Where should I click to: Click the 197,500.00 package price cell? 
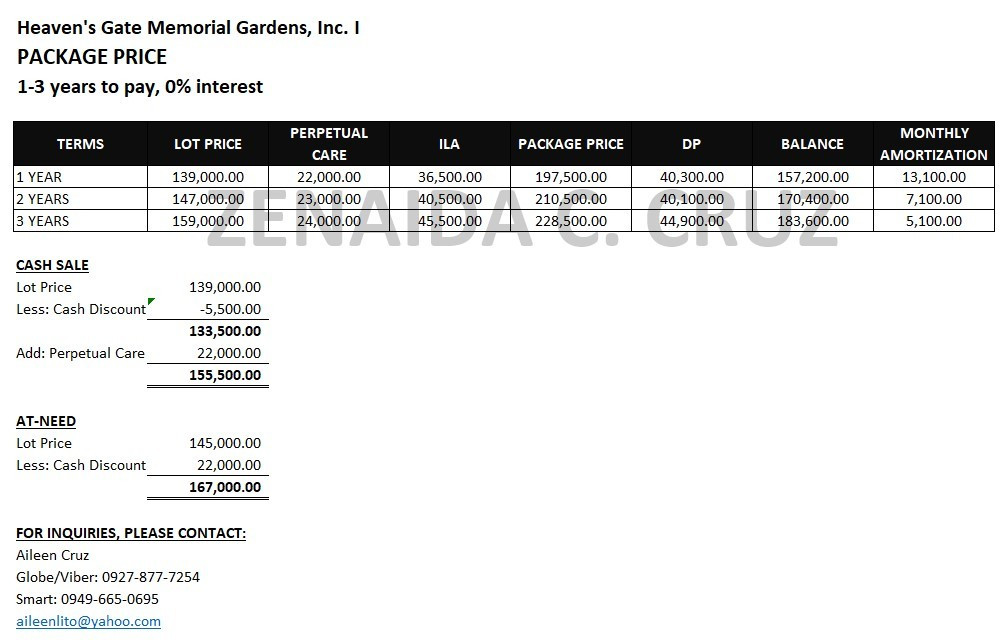(571, 177)
